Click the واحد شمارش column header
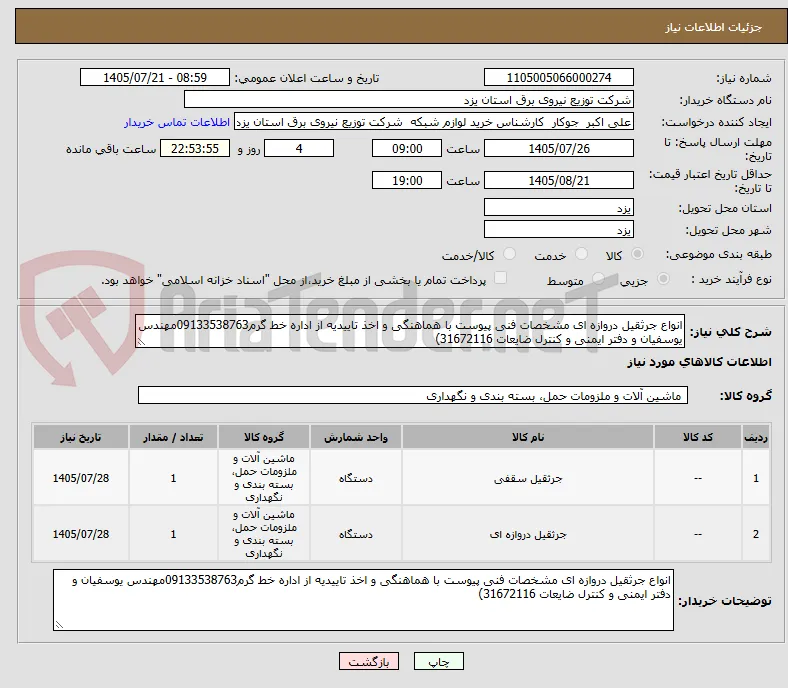788x688 pixels. click(356, 437)
